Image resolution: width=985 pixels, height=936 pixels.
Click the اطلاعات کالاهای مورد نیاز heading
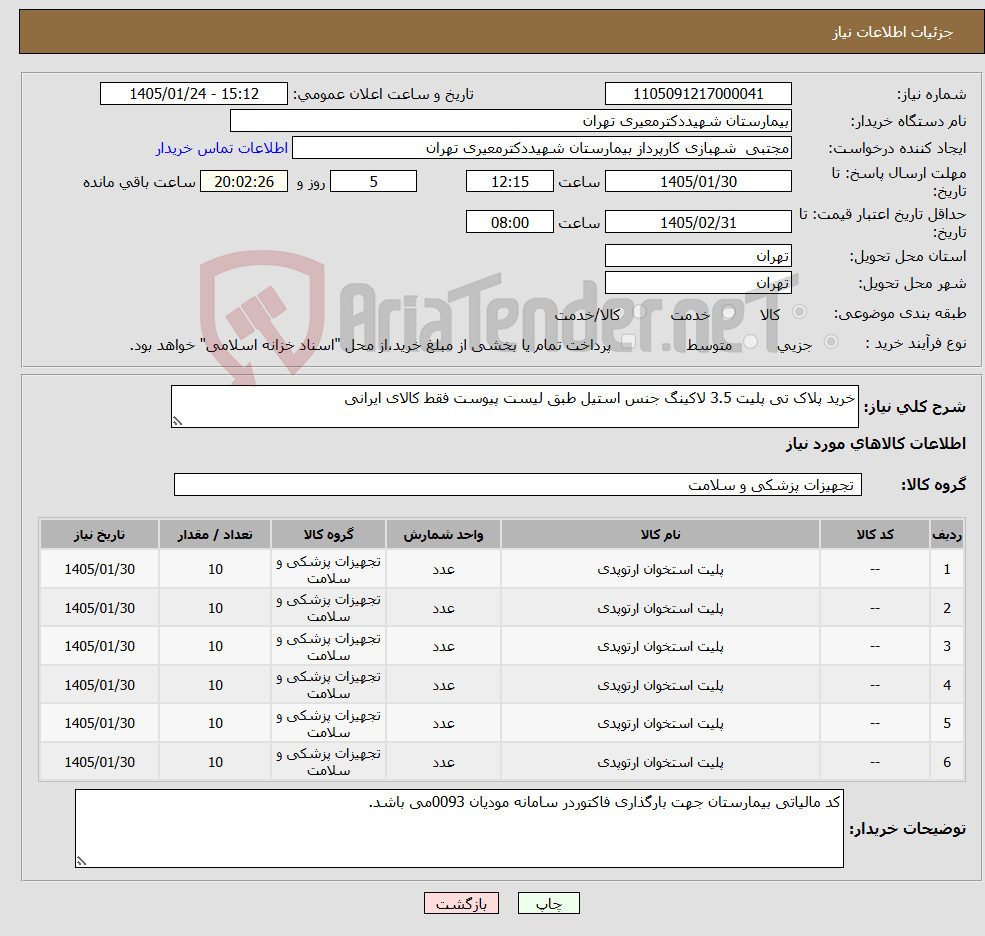coord(876,444)
